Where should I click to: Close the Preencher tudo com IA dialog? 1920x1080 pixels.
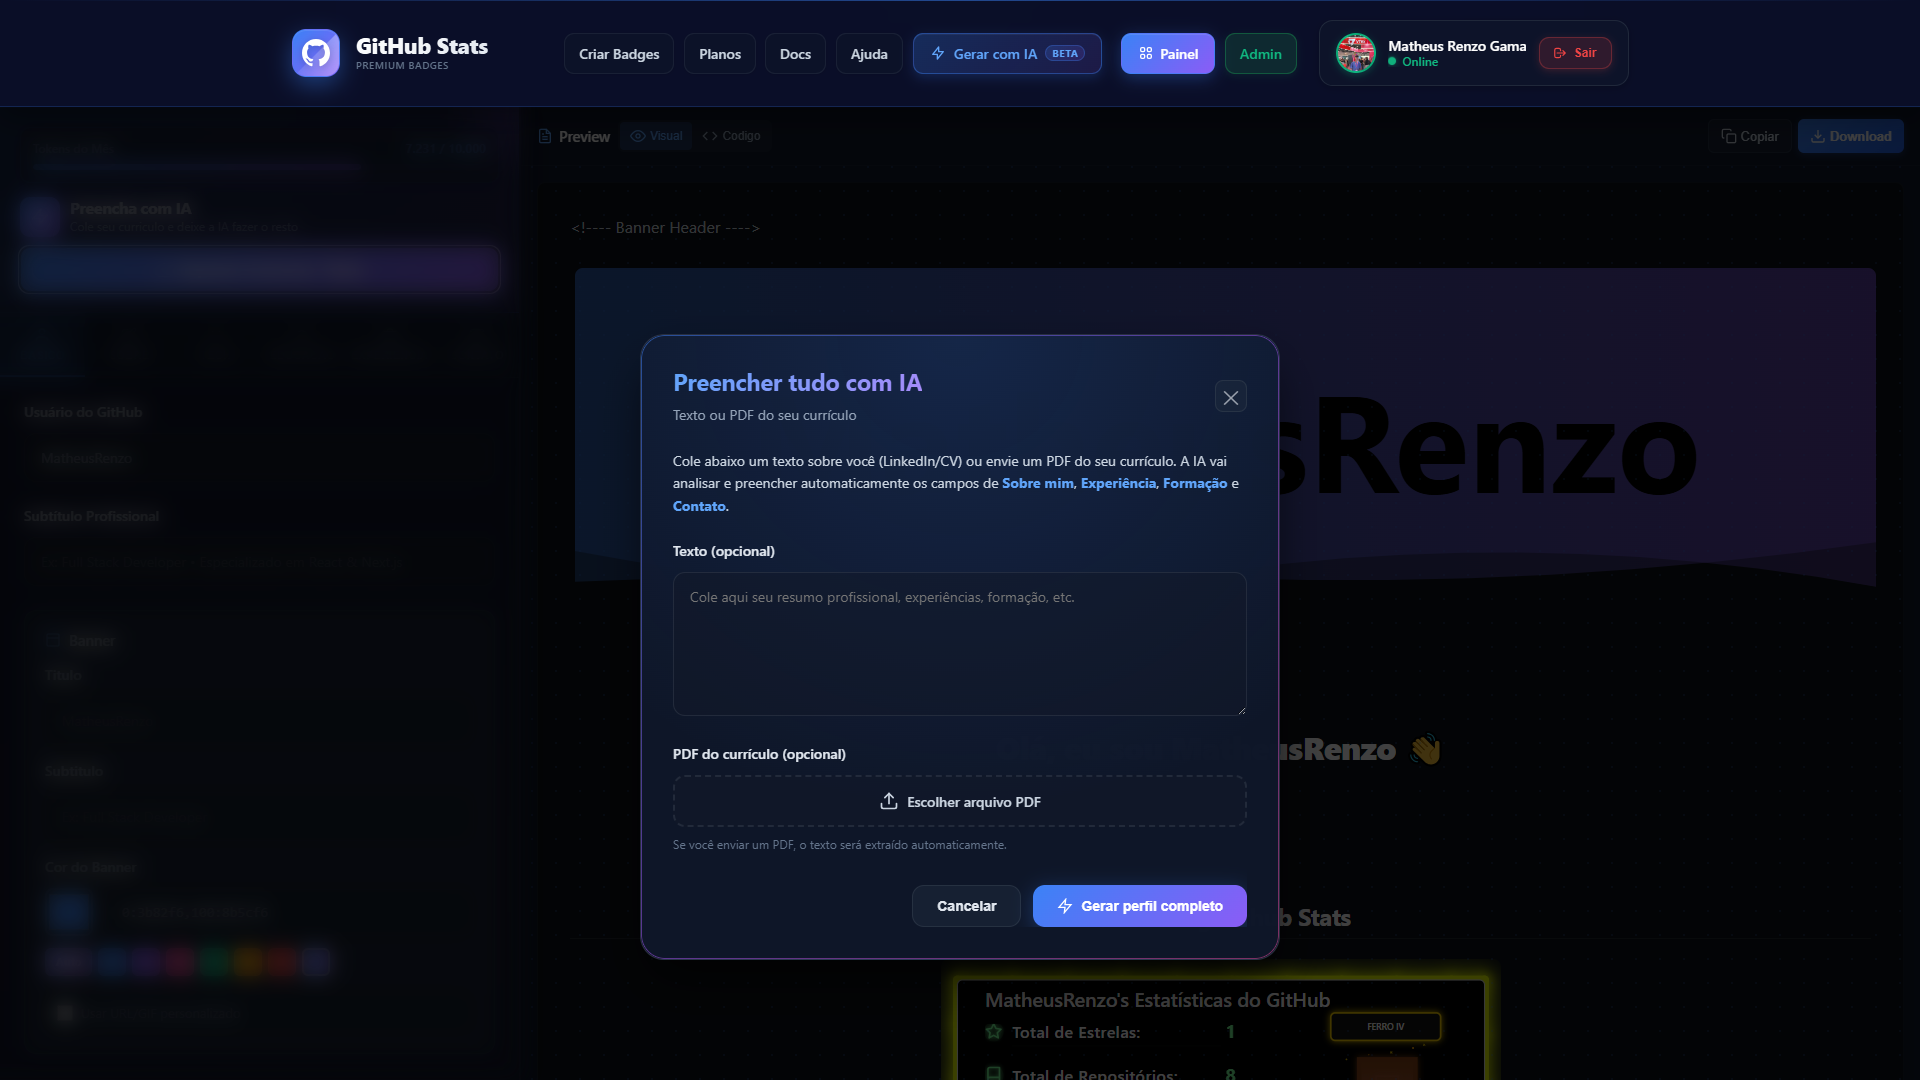click(x=1231, y=397)
